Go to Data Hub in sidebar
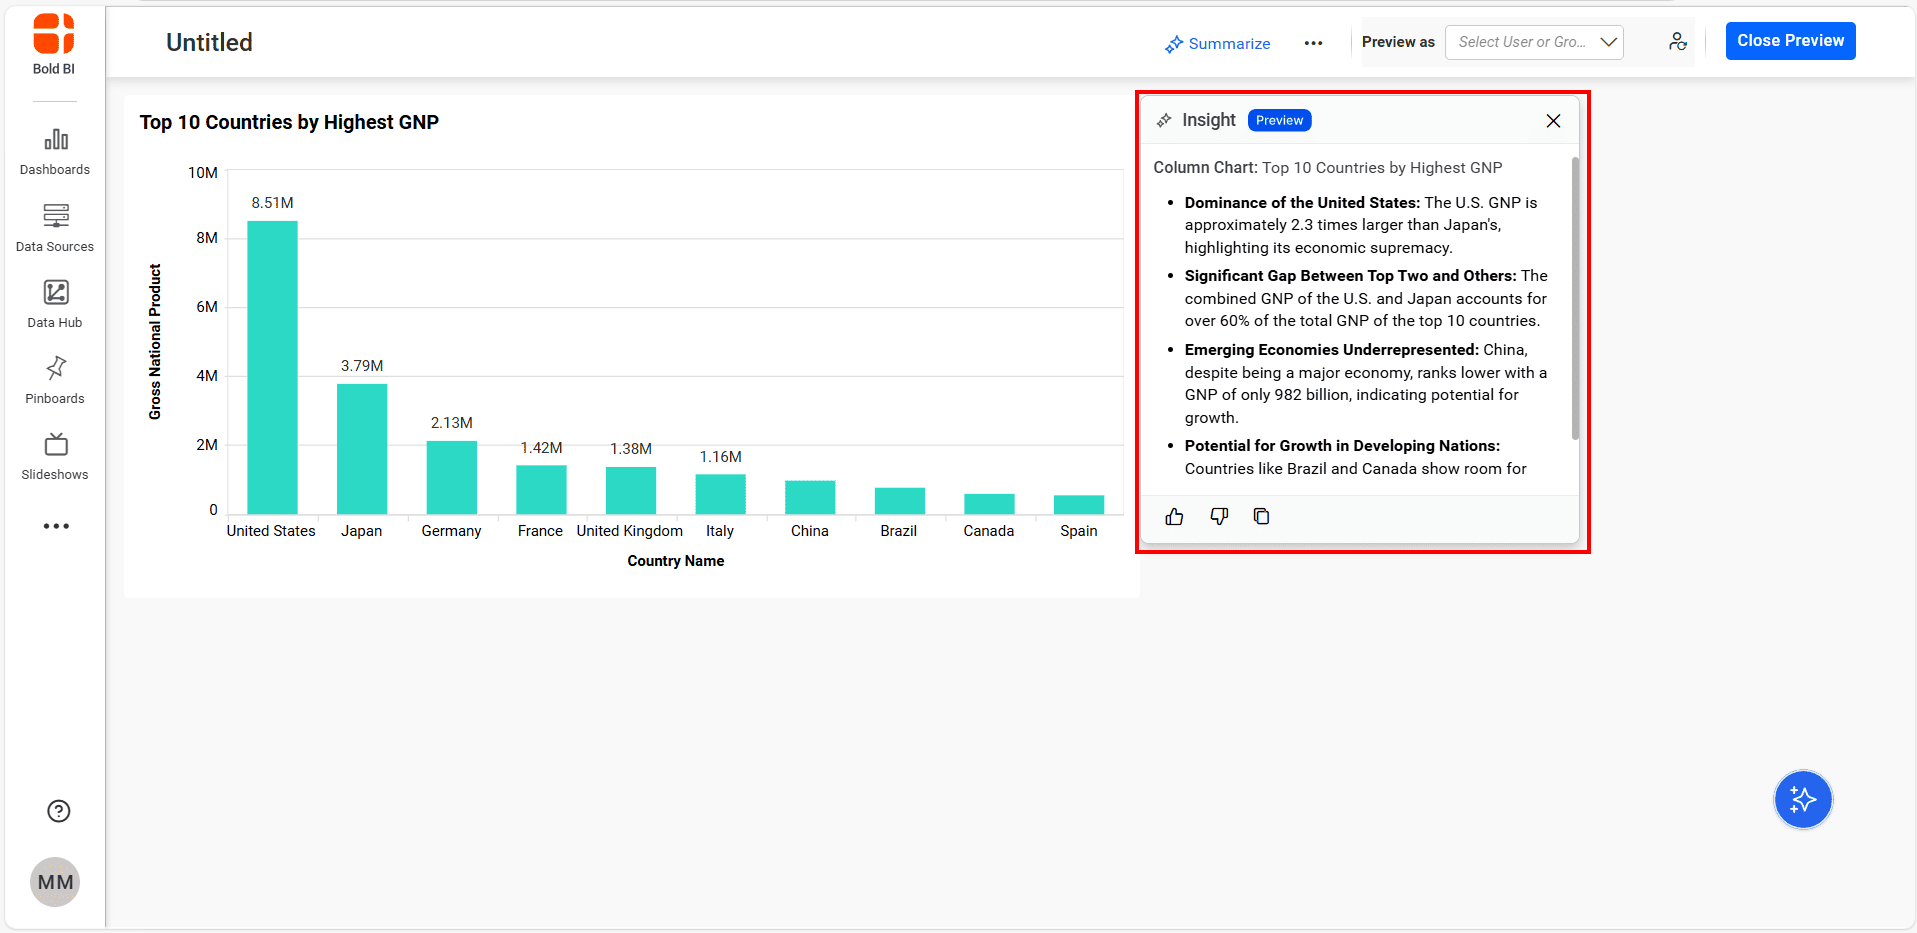1917x933 pixels. (x=55, y=304)
